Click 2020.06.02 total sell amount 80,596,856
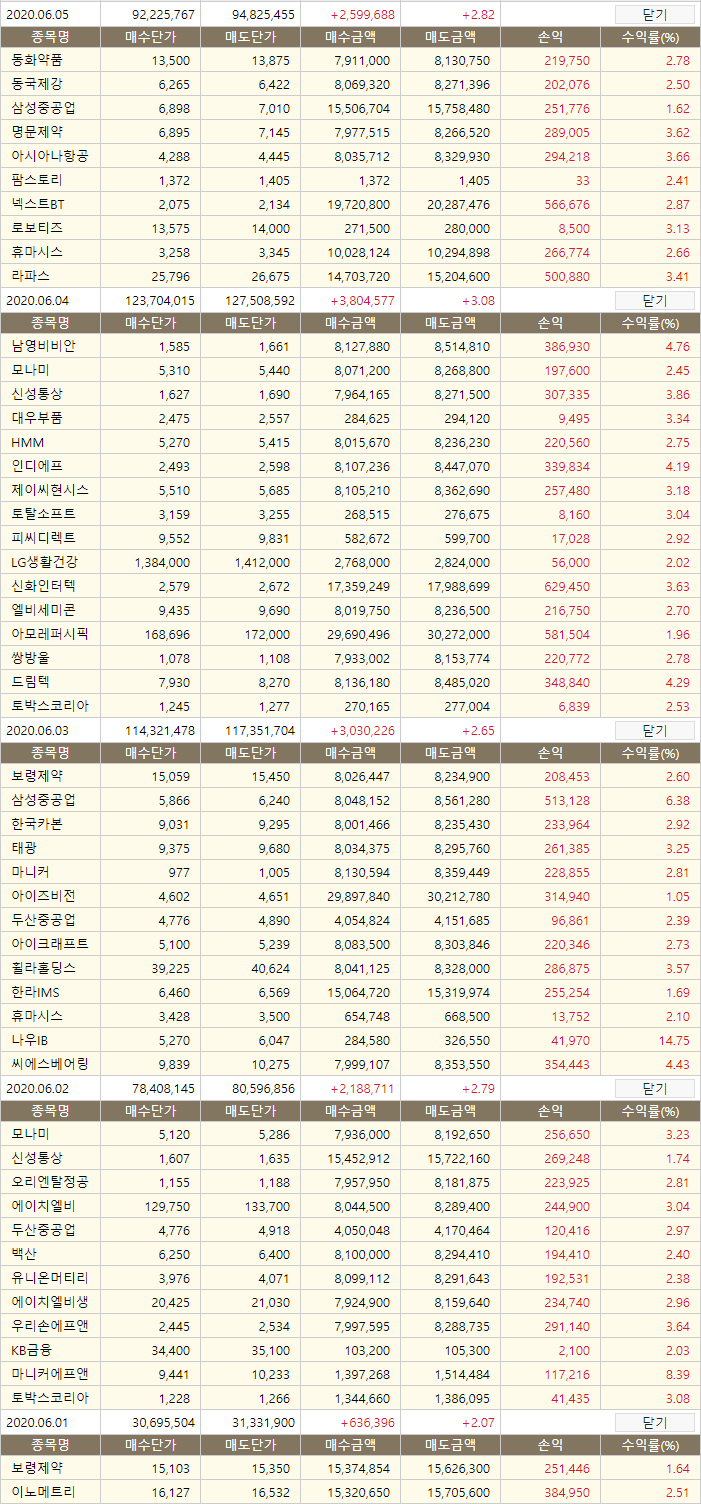Image resolution: width=701 pixels, height=1504 pixels. point(263,1089)
